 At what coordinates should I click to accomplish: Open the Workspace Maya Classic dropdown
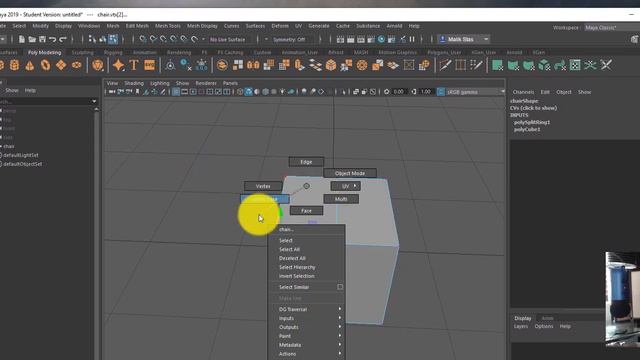[x=611, y=28]
